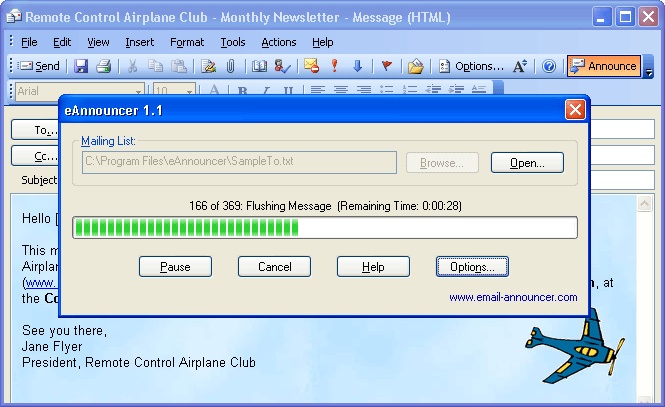This screenshot has height=407, width=665.
Task: Apply numbered list formatting
Action: [x=410, y=90]
